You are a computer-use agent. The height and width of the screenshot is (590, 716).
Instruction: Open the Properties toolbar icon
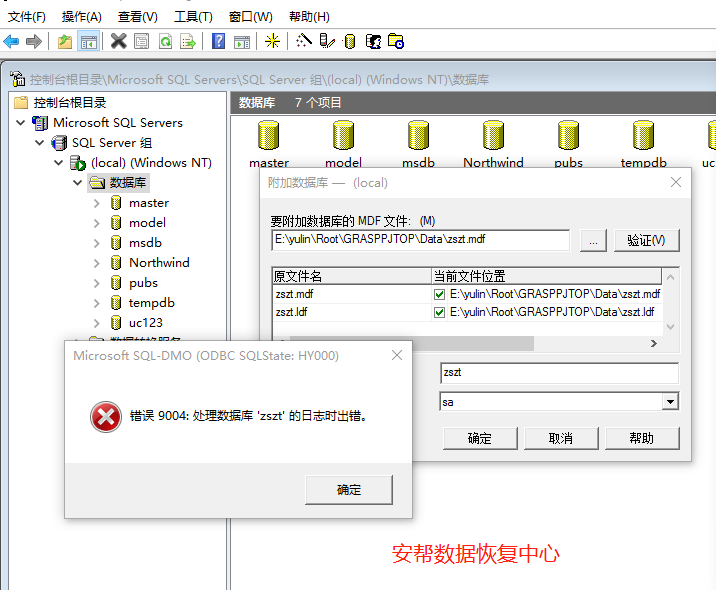142,42
